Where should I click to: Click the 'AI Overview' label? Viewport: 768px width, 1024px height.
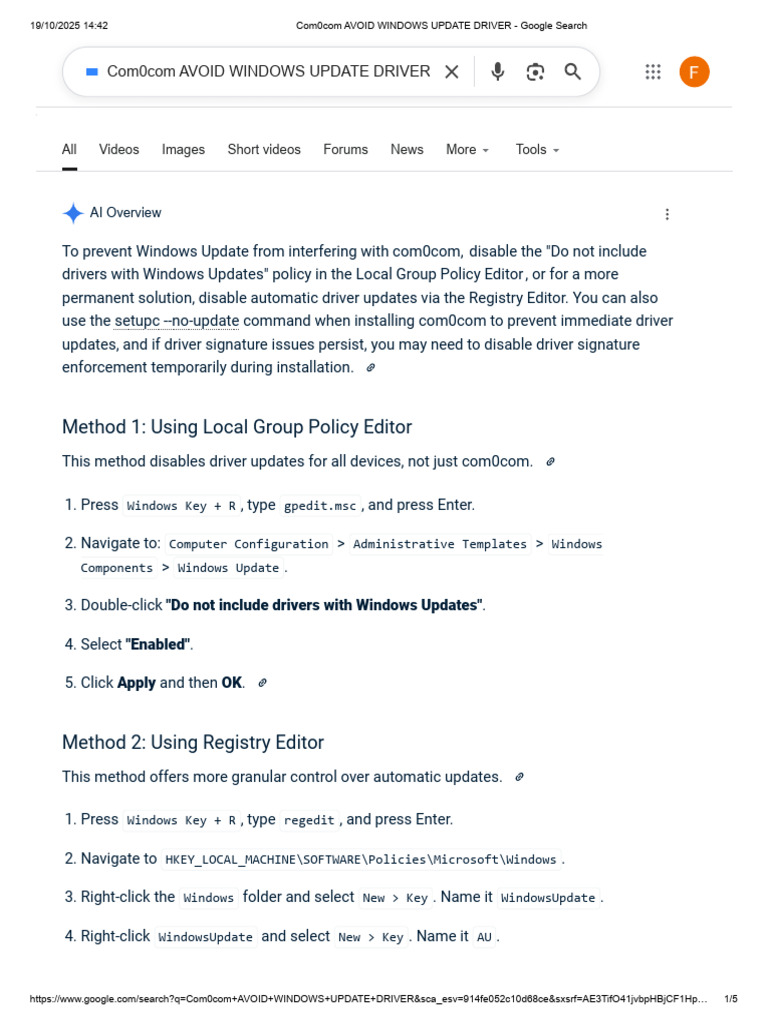[125, 213]
